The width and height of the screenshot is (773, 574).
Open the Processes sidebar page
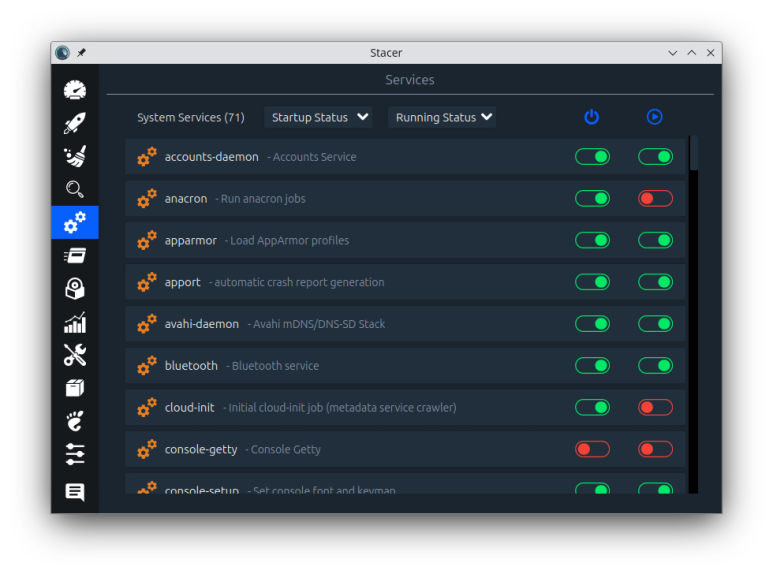point(75,255)
